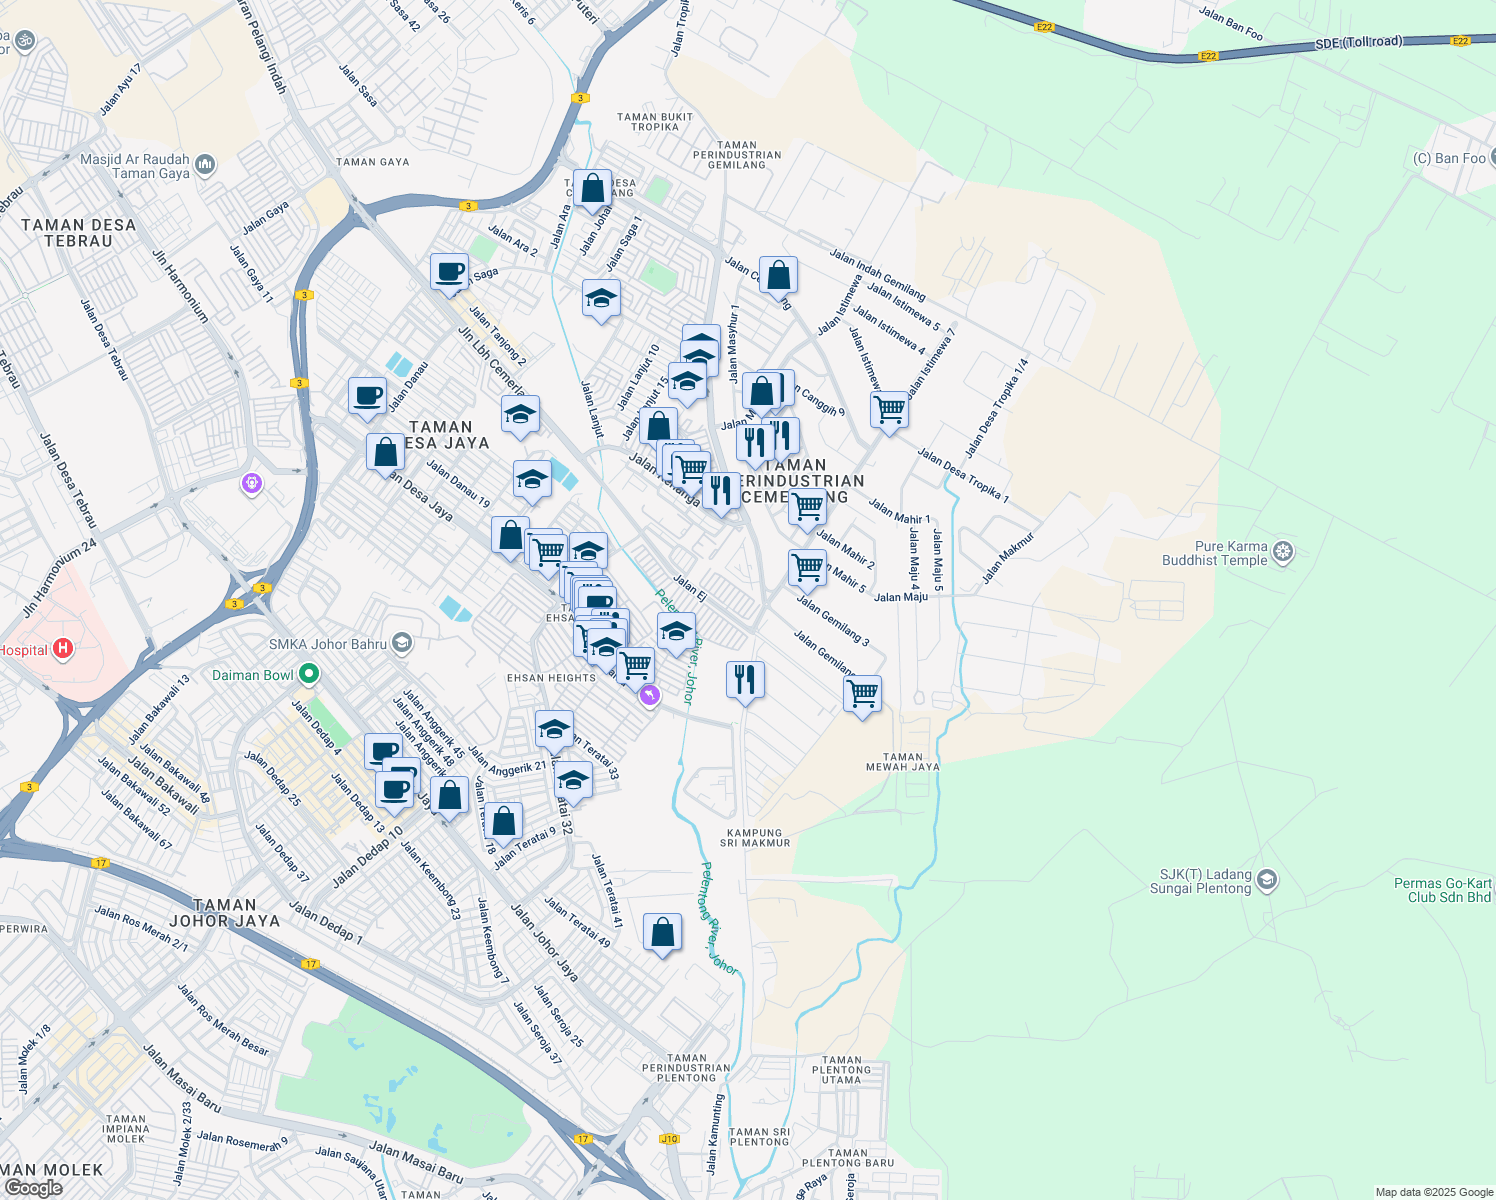This screenshot has width=1496, height=1200.
Task: Click the (C) Ban Foo place label
Action: [1449, 158]
